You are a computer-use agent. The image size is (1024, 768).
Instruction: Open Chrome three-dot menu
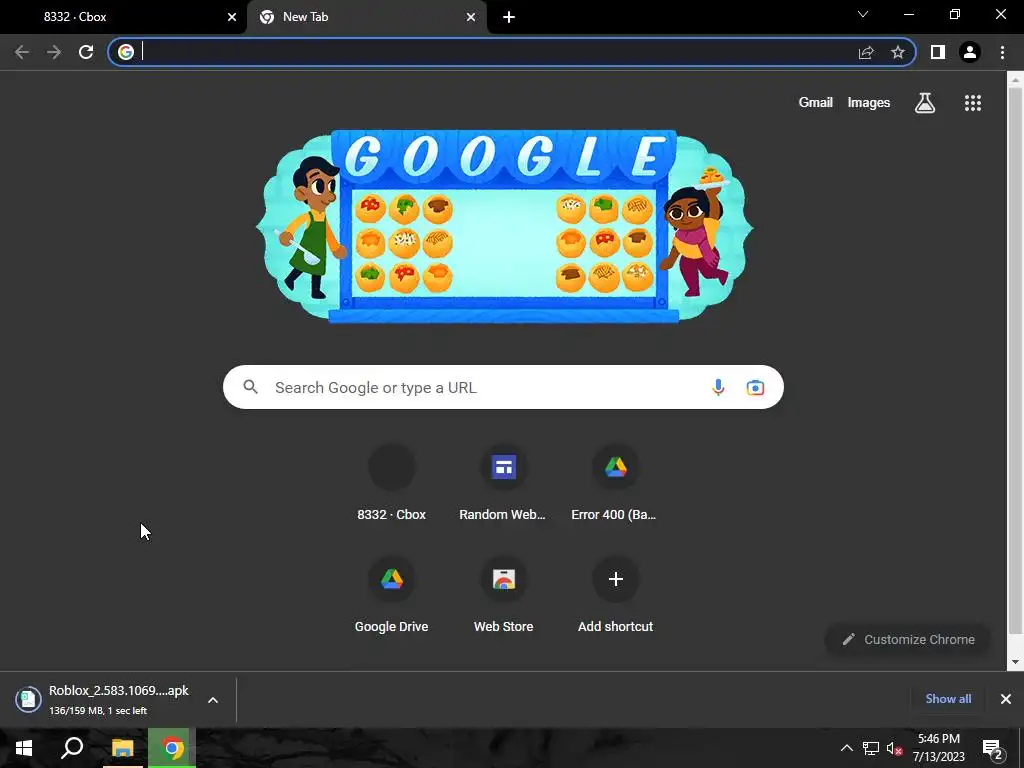1002,52
